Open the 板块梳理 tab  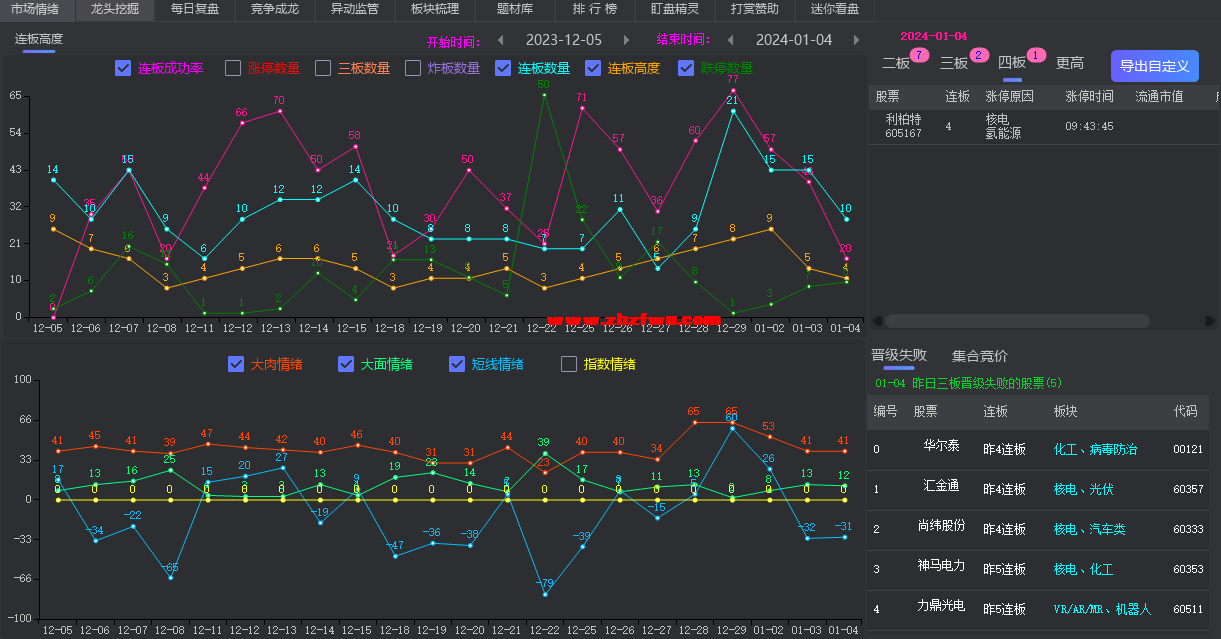pos(435,10)
